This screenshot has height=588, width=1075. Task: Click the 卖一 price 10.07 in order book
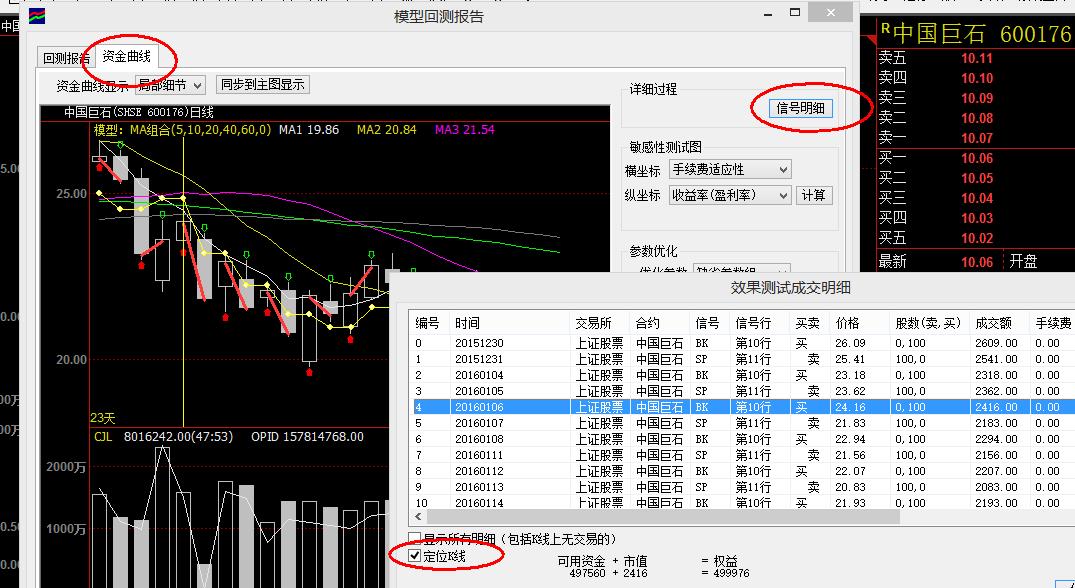point(976,138)
